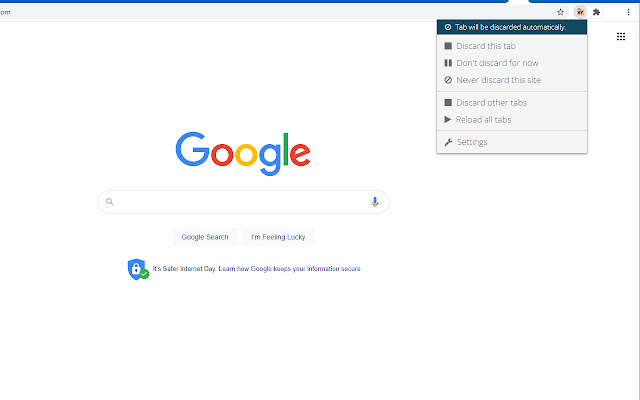The image size is (640, 400).
Task: Click the magnifier icon in search box
Action: coord(109,202)
